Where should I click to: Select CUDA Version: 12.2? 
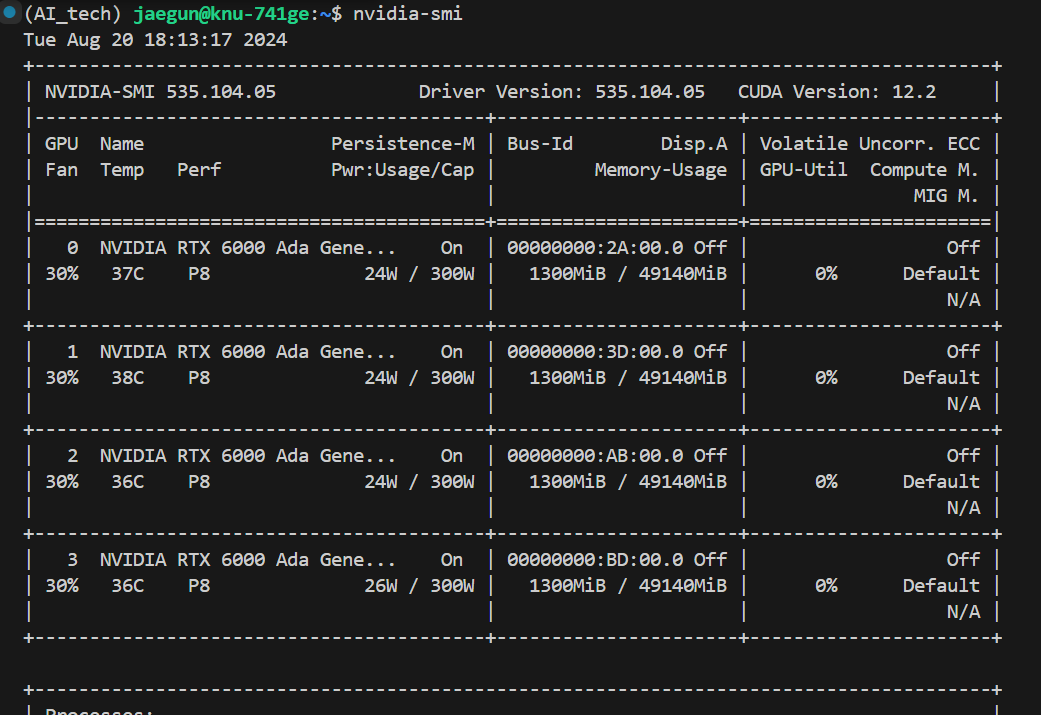837,92
